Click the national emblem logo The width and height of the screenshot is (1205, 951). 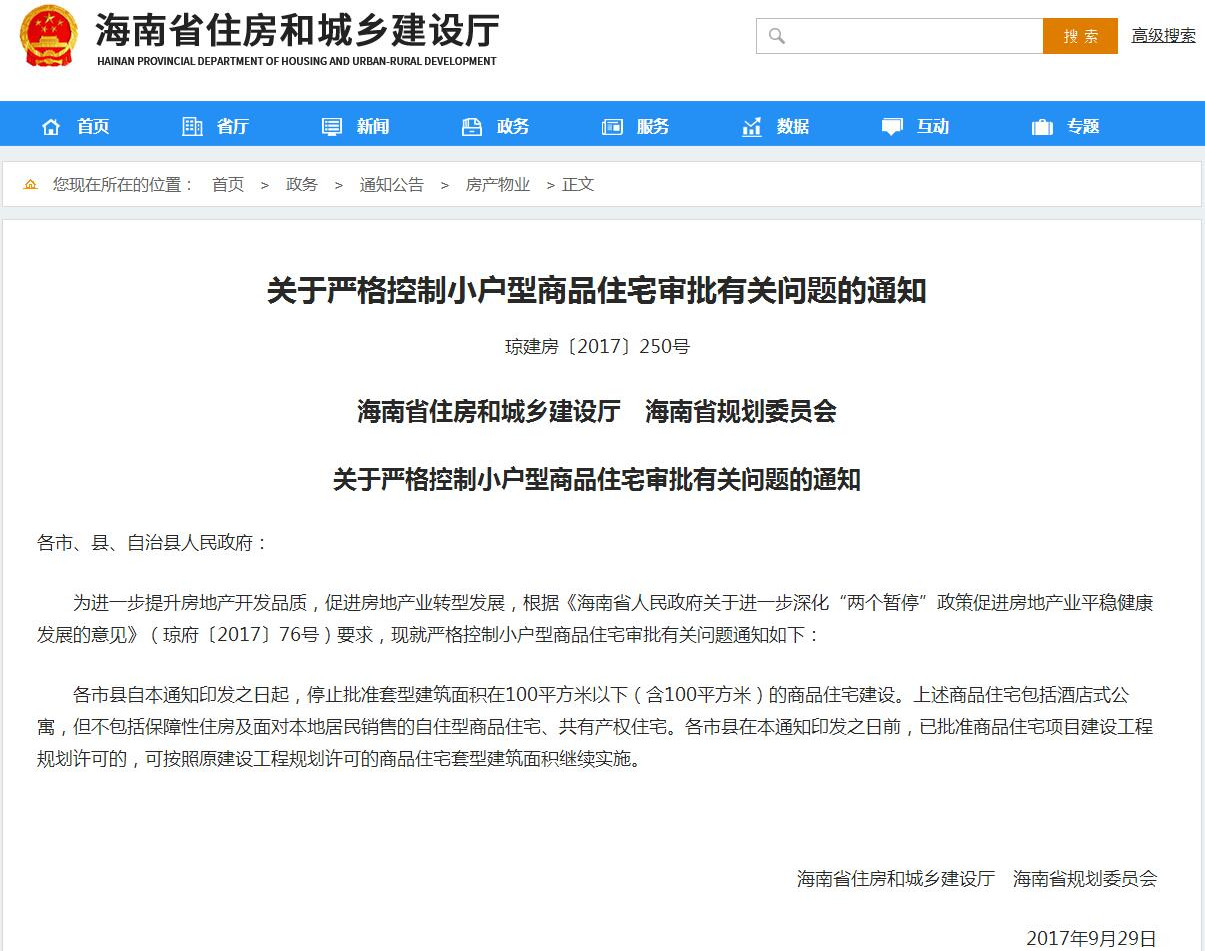(x=48, y=36)
